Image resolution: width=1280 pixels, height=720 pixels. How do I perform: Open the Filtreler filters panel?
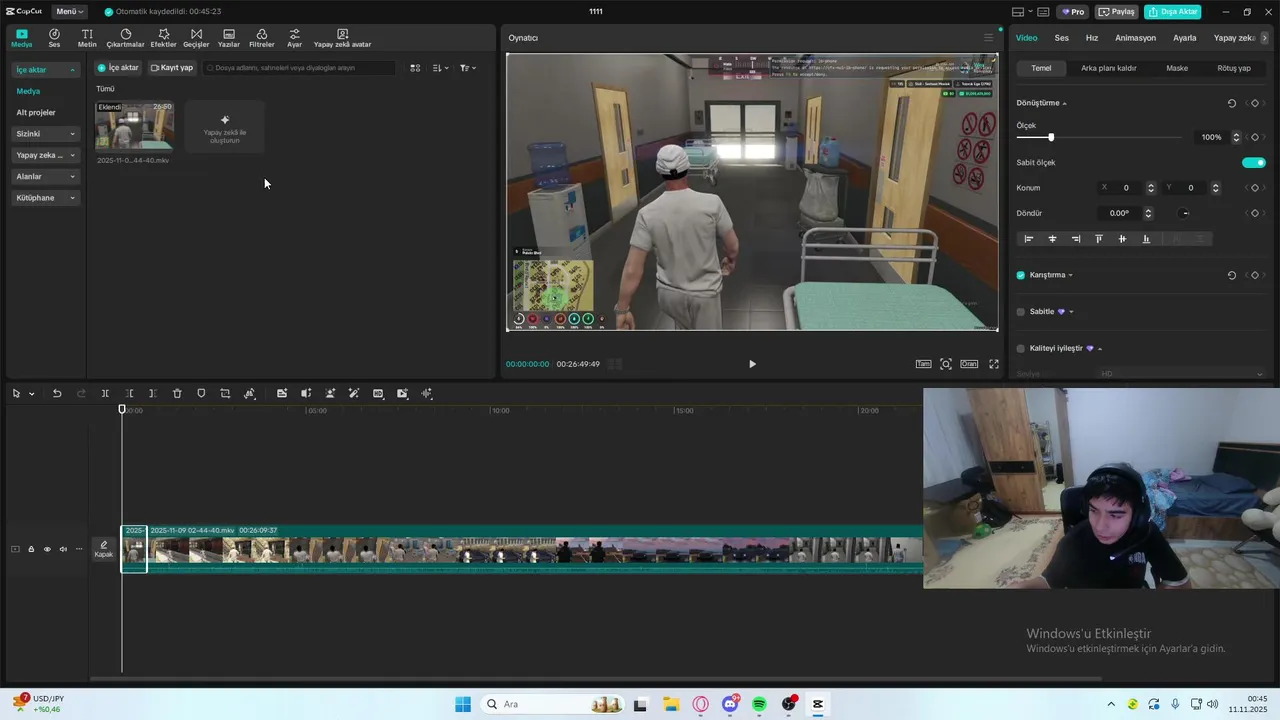pyautogui.click(x=261, y=38)
